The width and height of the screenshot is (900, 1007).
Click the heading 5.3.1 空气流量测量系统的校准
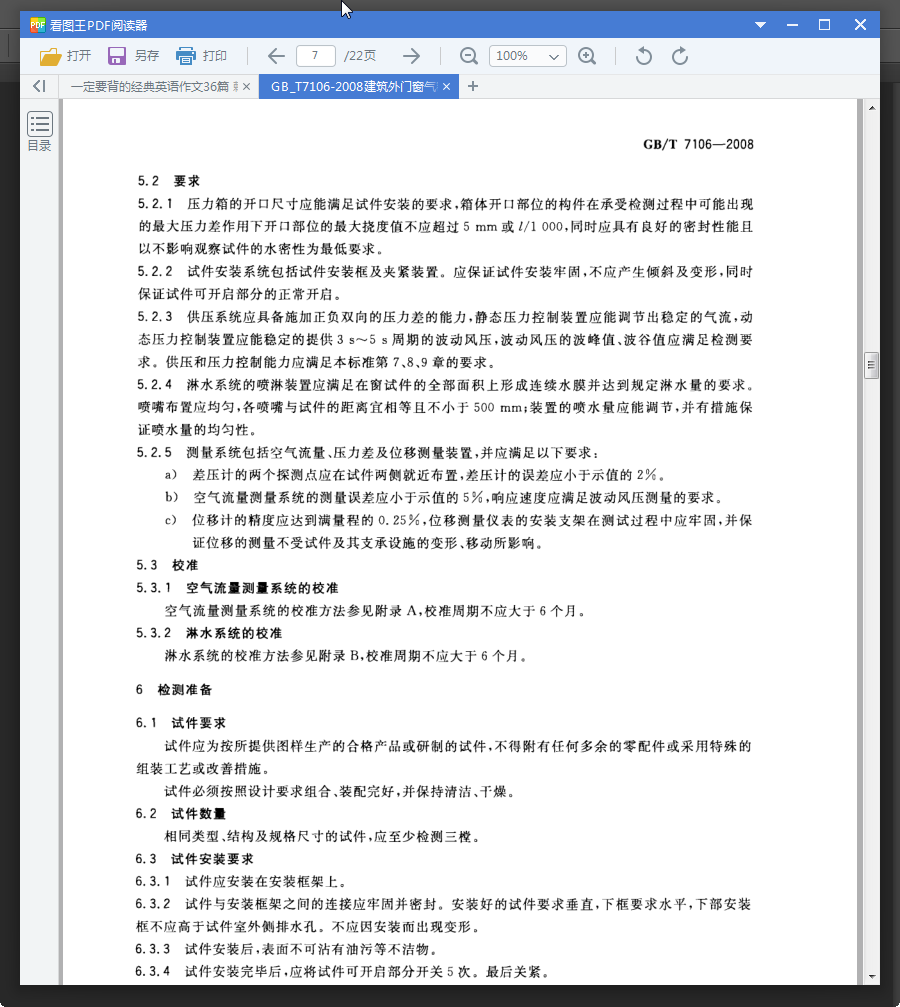coord(237,588)
